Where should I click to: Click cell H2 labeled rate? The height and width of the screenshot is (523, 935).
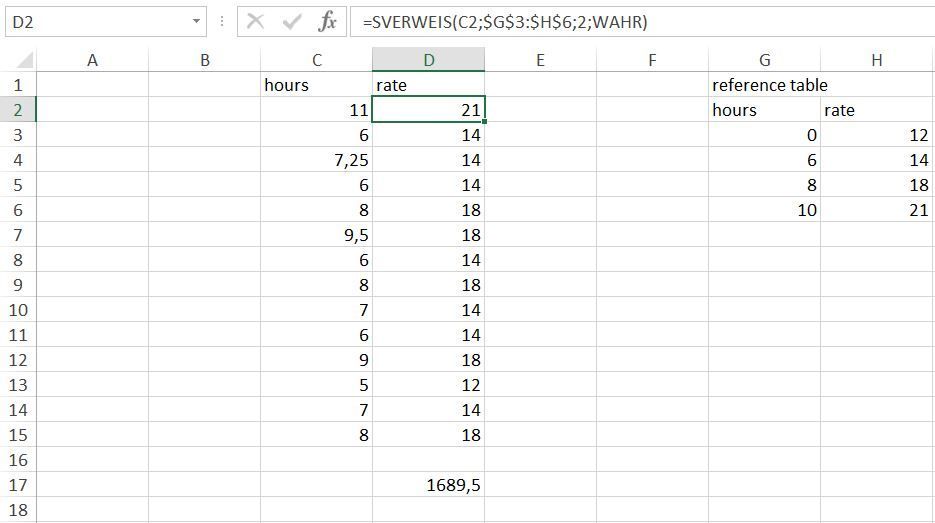coord(877,110)
